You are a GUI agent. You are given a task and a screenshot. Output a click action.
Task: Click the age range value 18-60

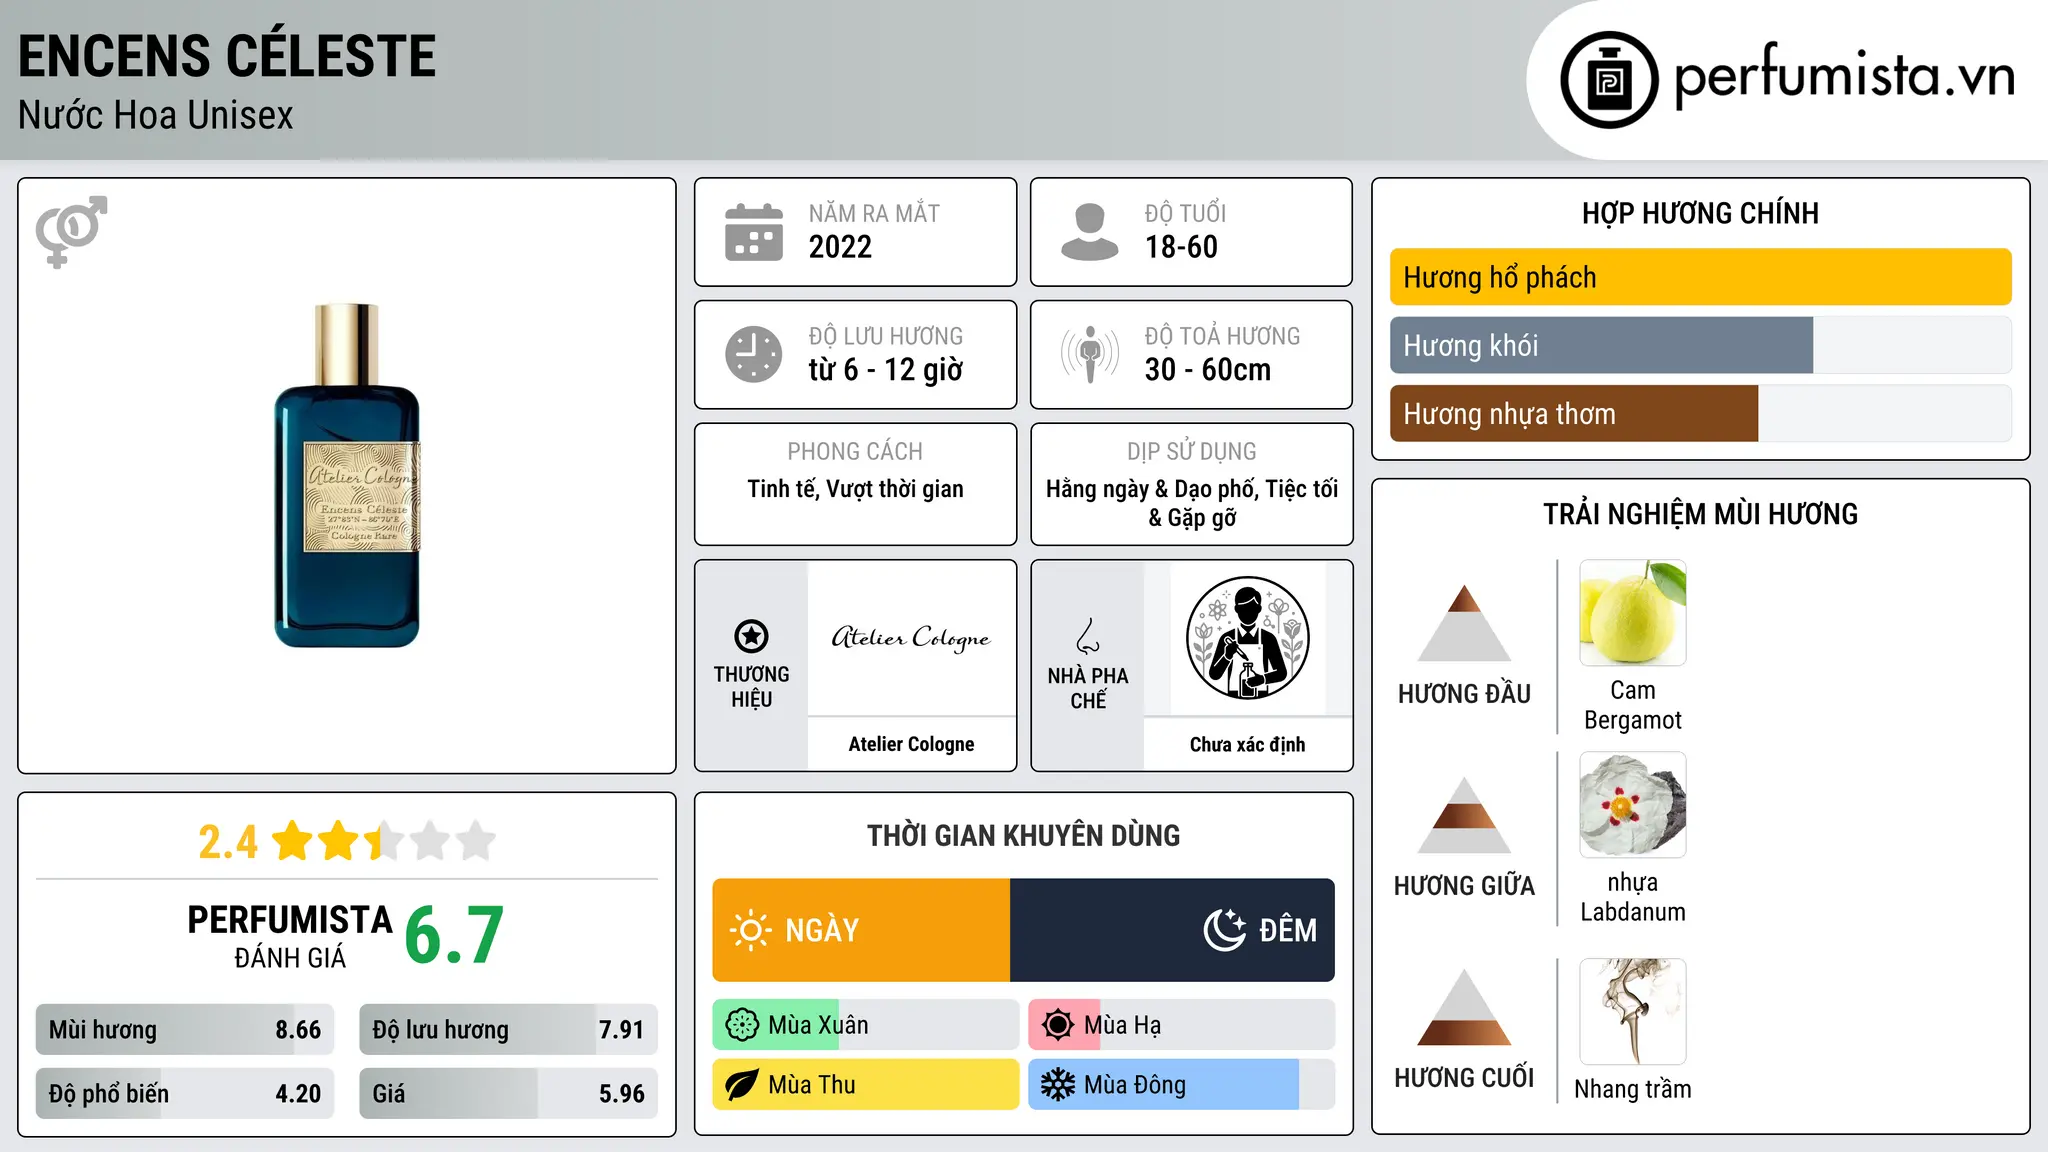click(1181, 247)
